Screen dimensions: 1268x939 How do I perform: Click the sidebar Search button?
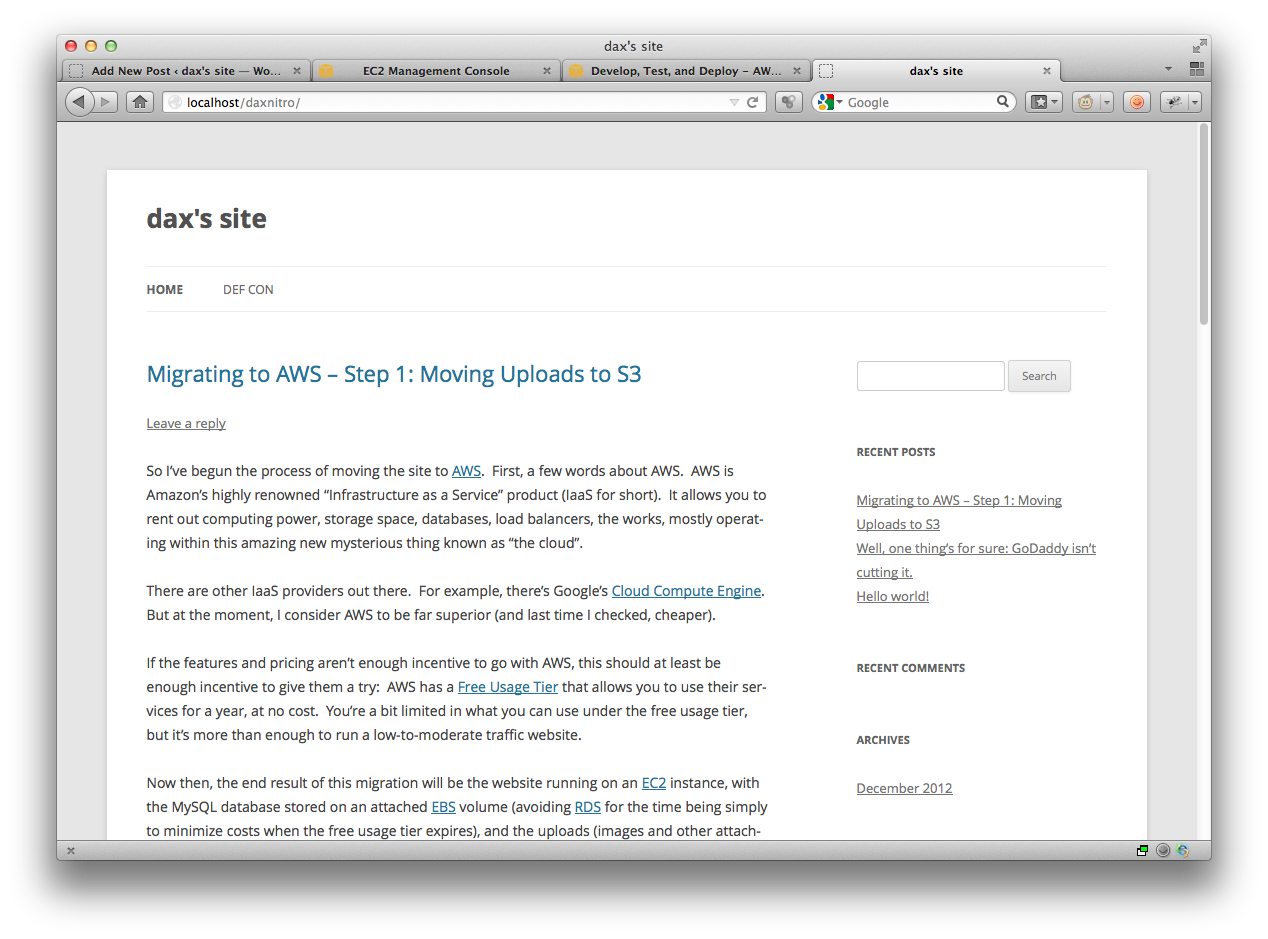pos(1039,376)
